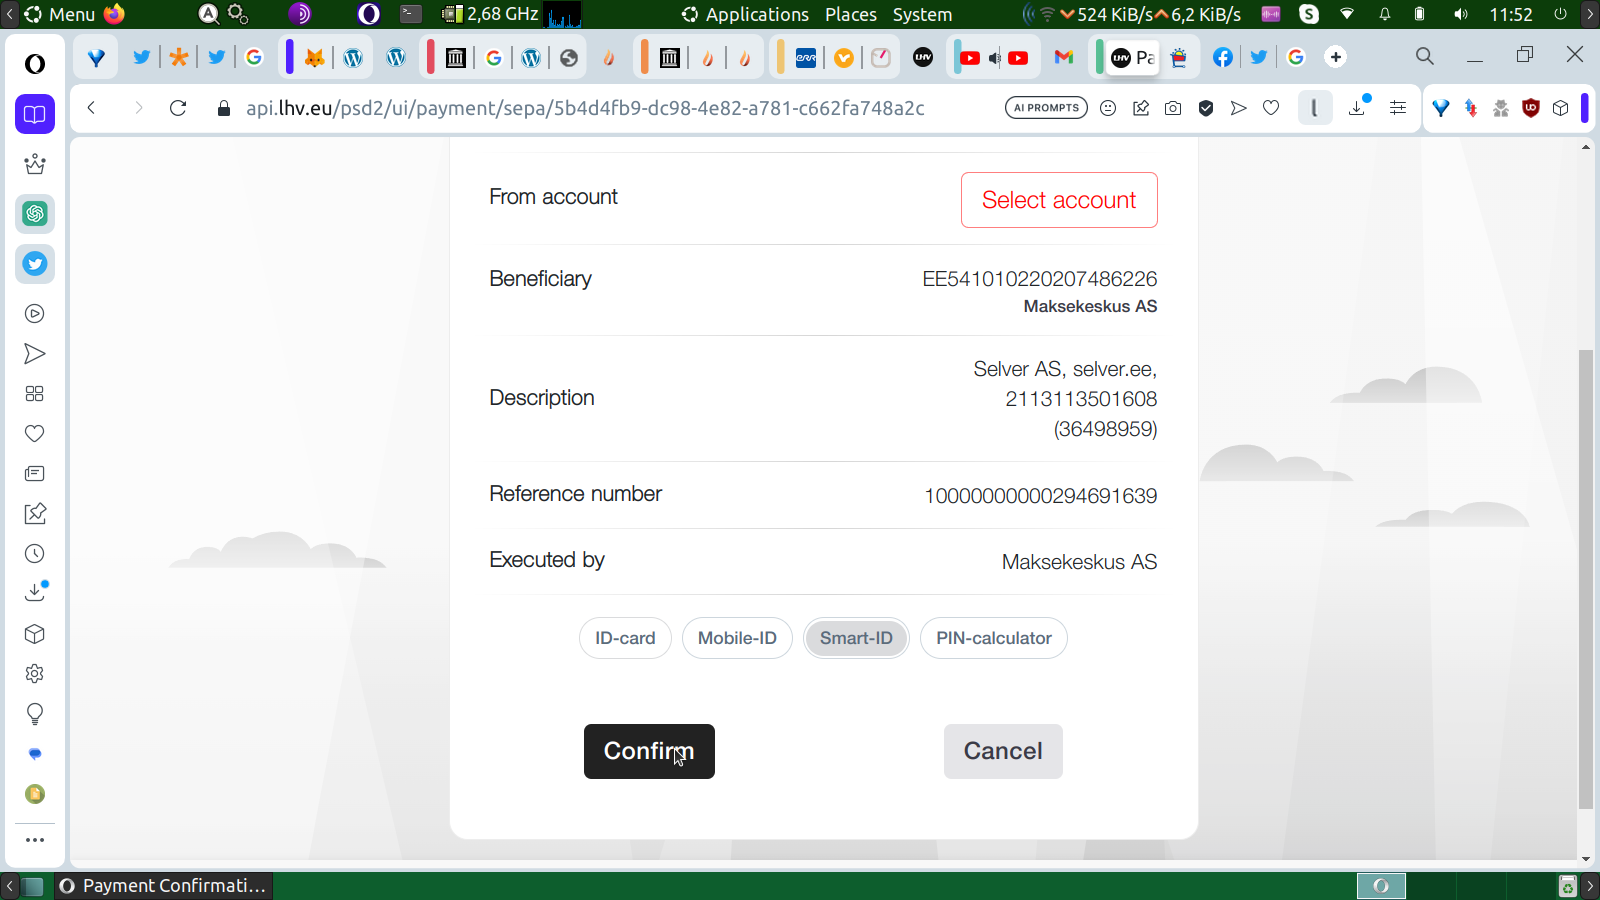
Task: Choose PIN-calculator authentication
Action: coord(994,638)
